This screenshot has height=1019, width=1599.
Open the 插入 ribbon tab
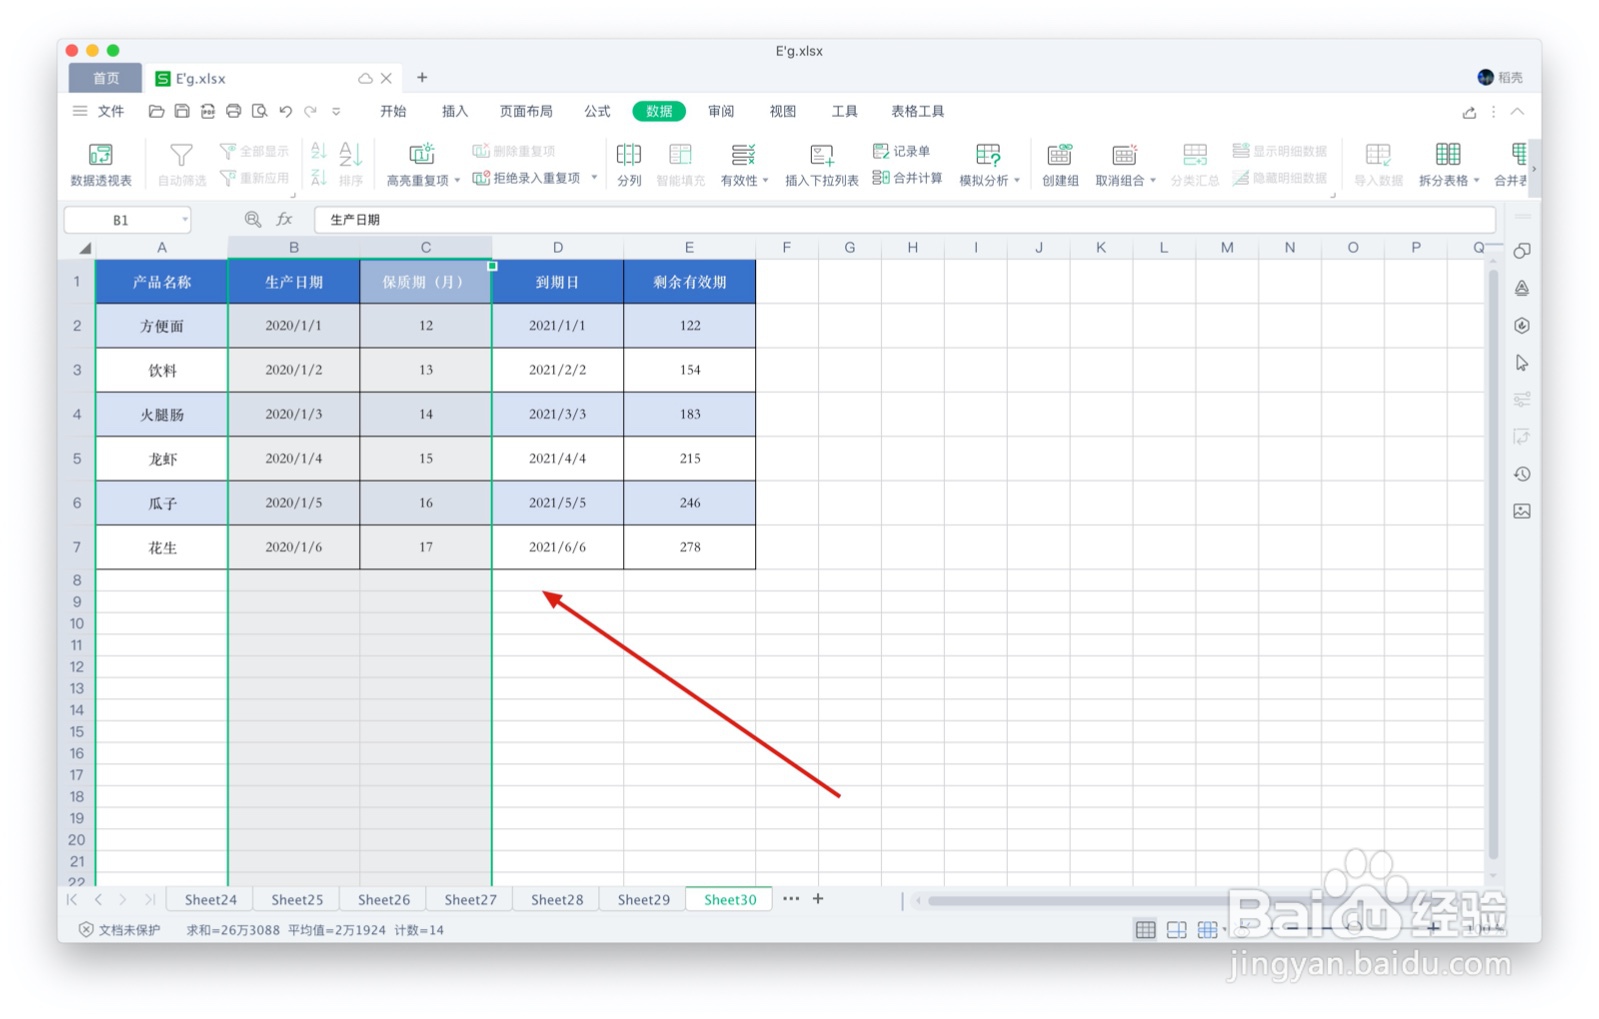(455, 111)
